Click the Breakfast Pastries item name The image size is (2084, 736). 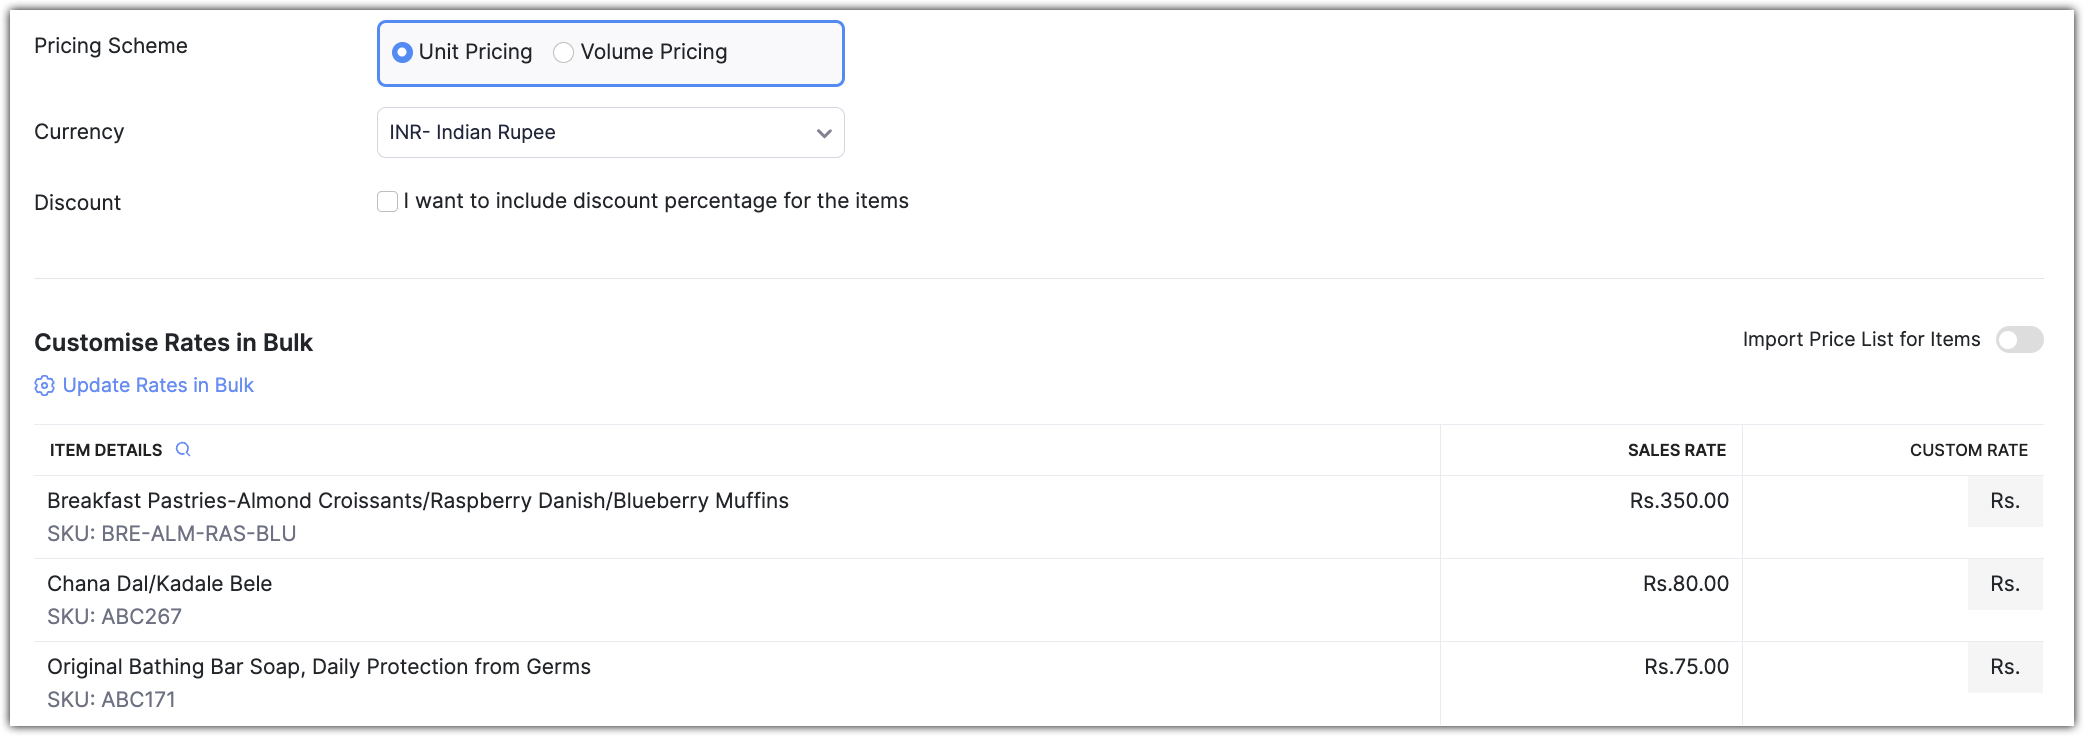[x=418, y=501]
